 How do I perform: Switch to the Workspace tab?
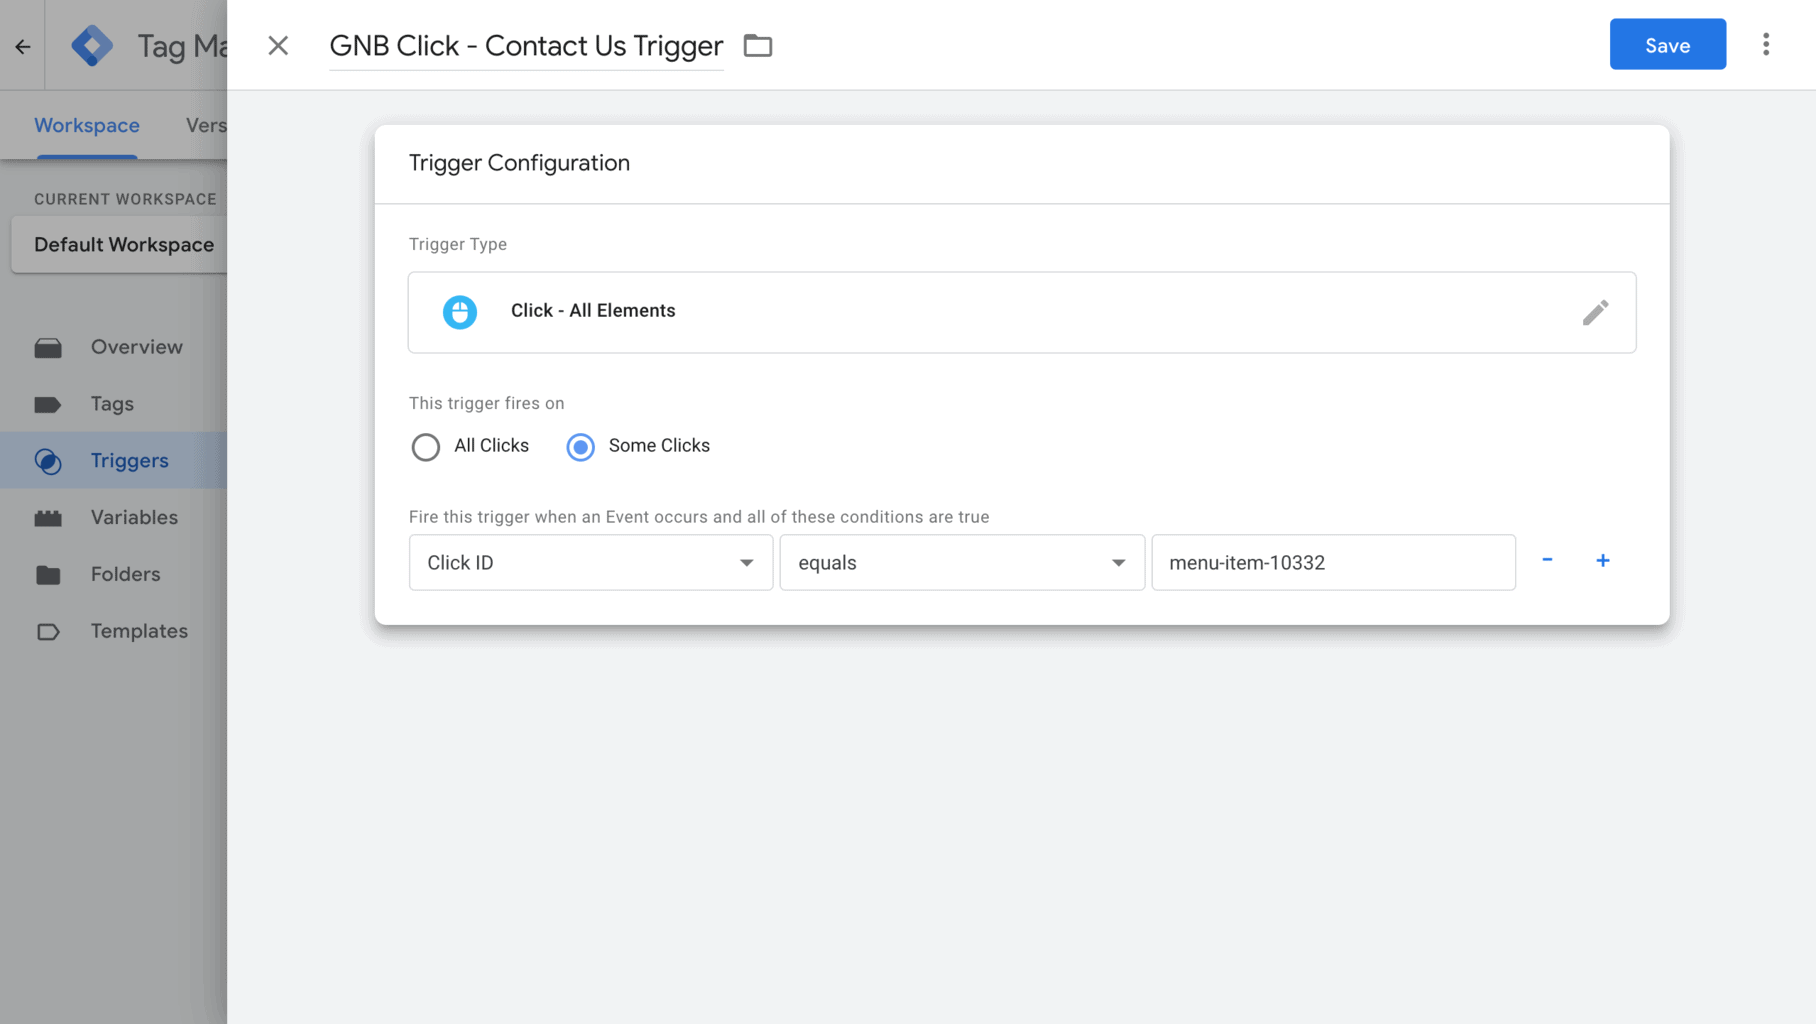(x=86, y=125)
